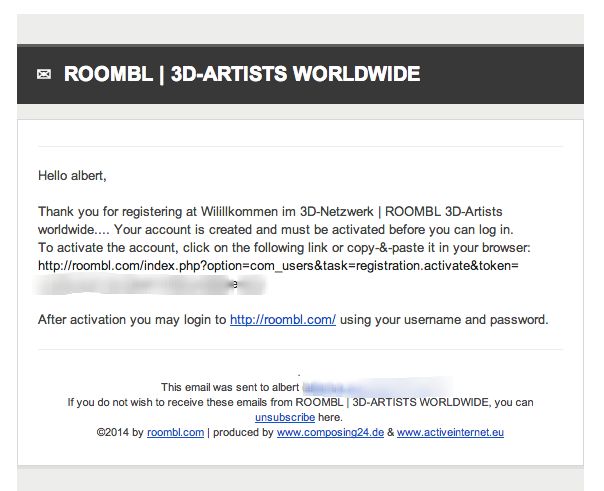This screenshot has width=604, height=491.
Task: Click the blurred recipient email address
Action: [378, 387]
